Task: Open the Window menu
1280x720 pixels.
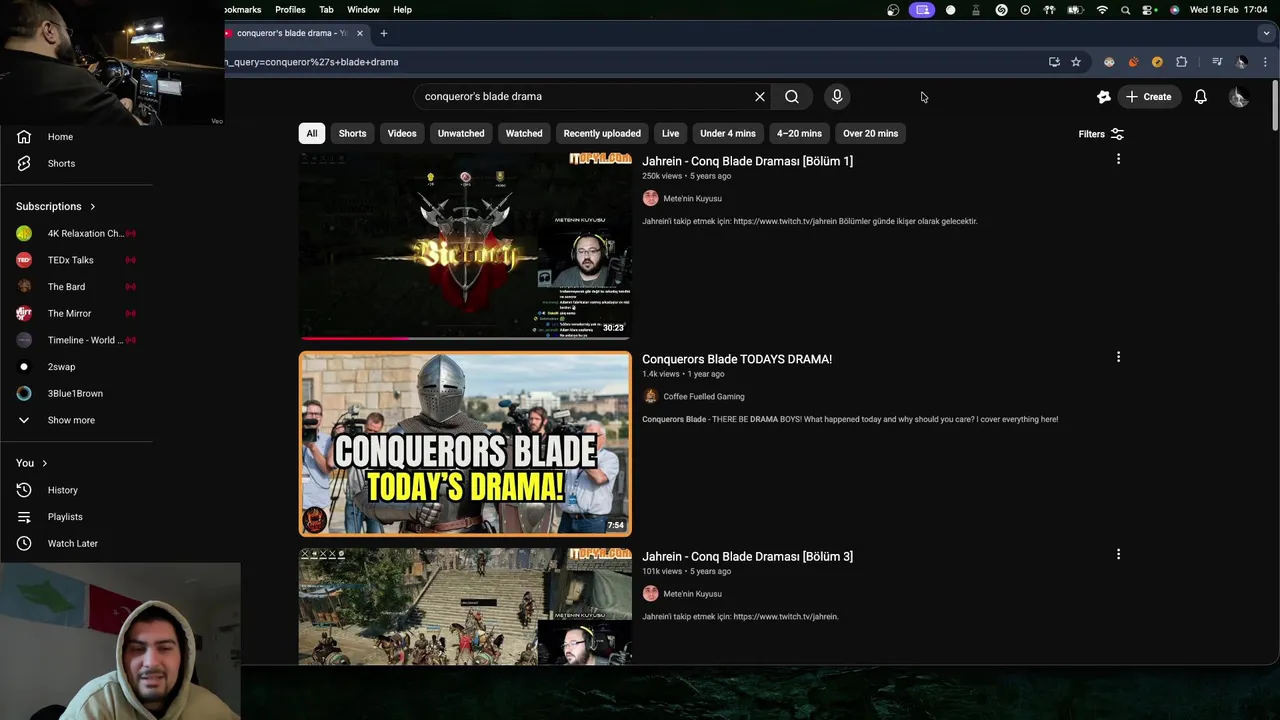Action: (x=363, y=10)
